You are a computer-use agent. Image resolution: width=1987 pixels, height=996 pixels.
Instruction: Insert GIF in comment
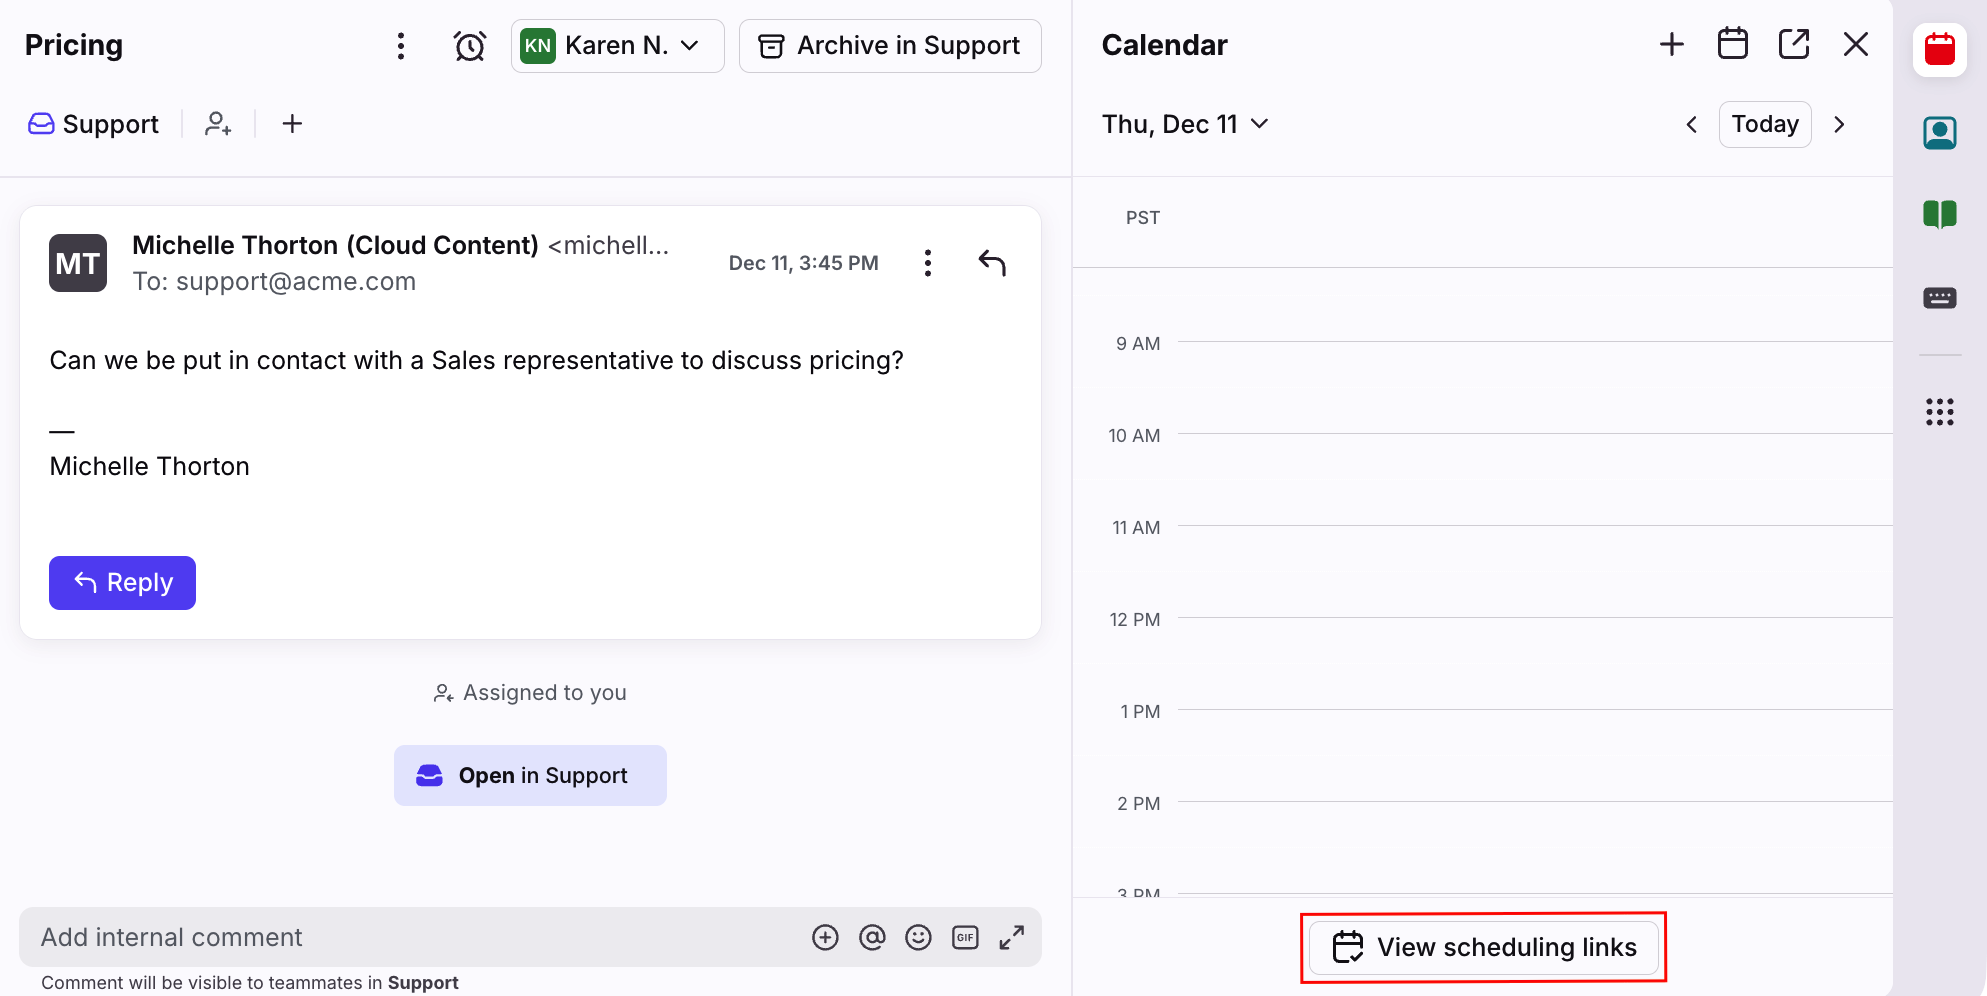(965, 937)
